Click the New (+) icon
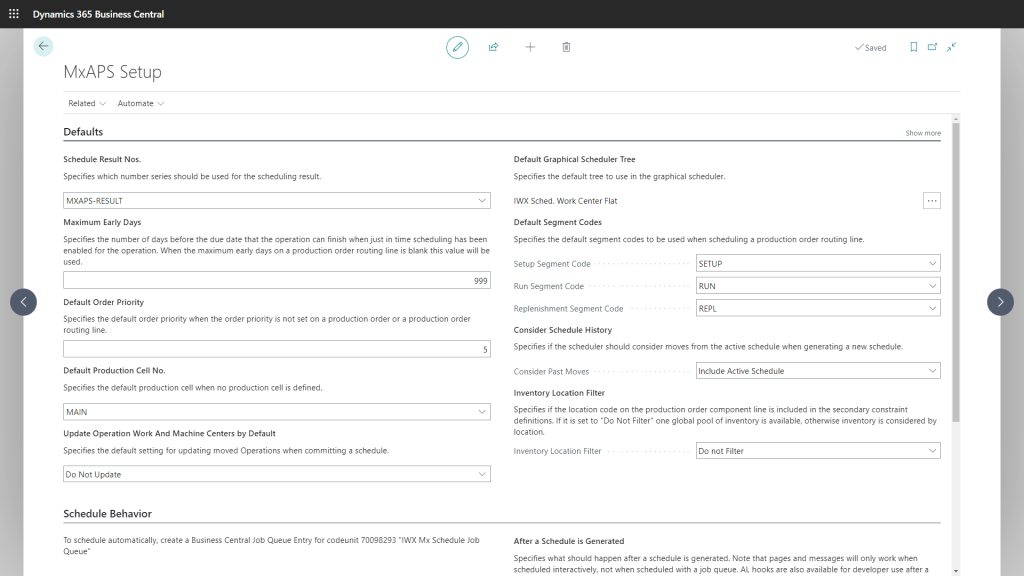 (529, 47)
